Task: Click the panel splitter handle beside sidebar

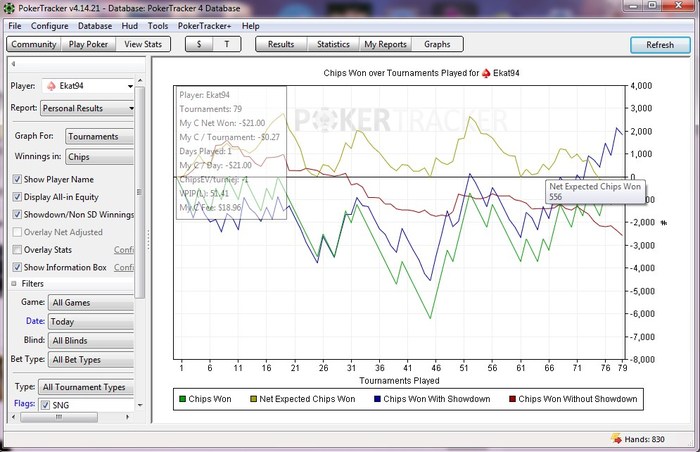Action: coord(149,240)
